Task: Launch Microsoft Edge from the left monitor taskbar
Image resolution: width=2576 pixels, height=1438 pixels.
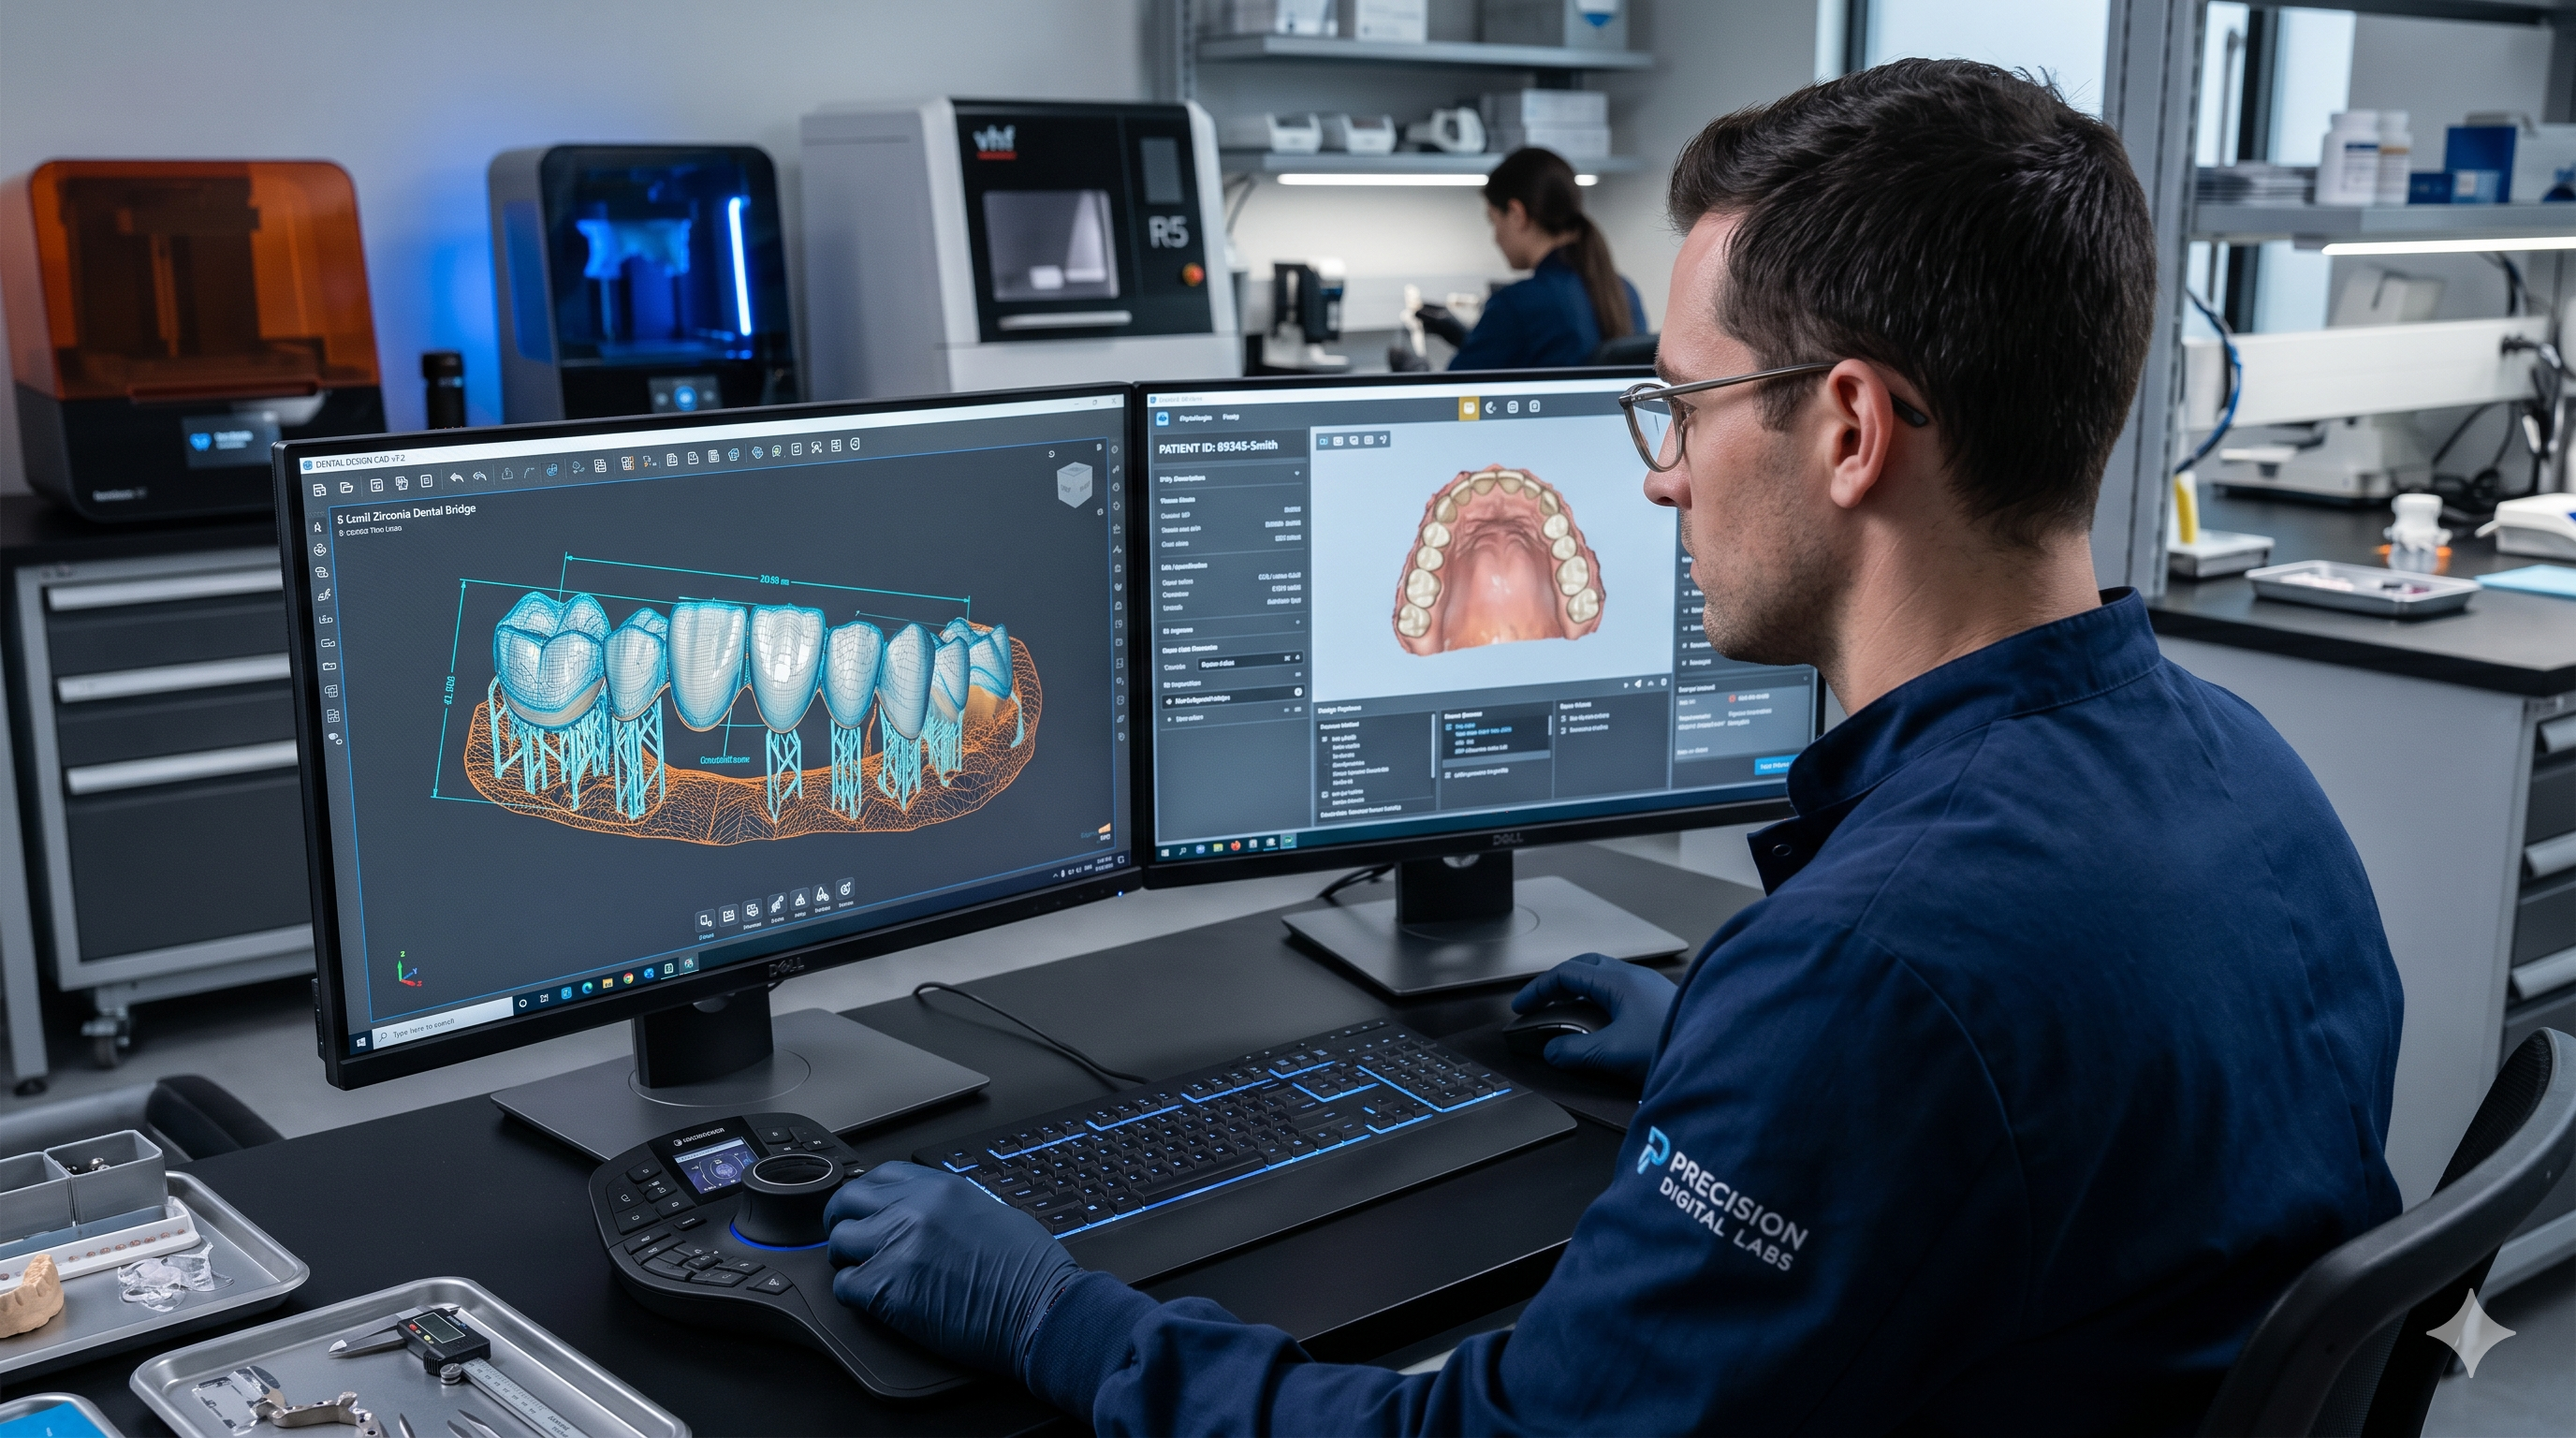Action: (587, 989)
